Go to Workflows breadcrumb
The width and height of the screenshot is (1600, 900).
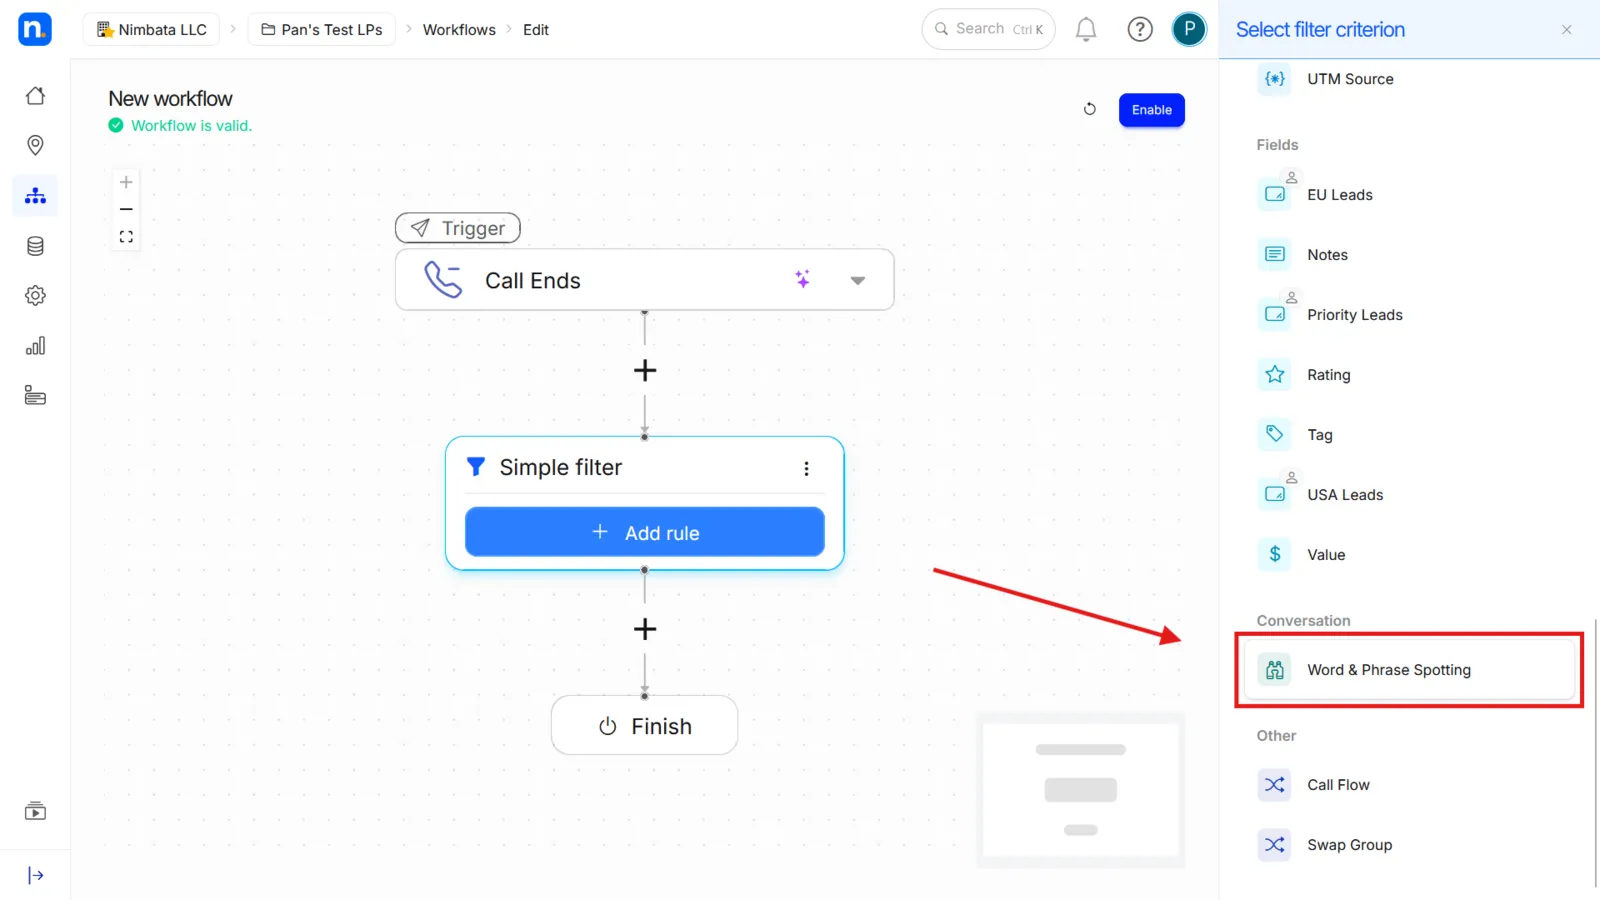459,30
